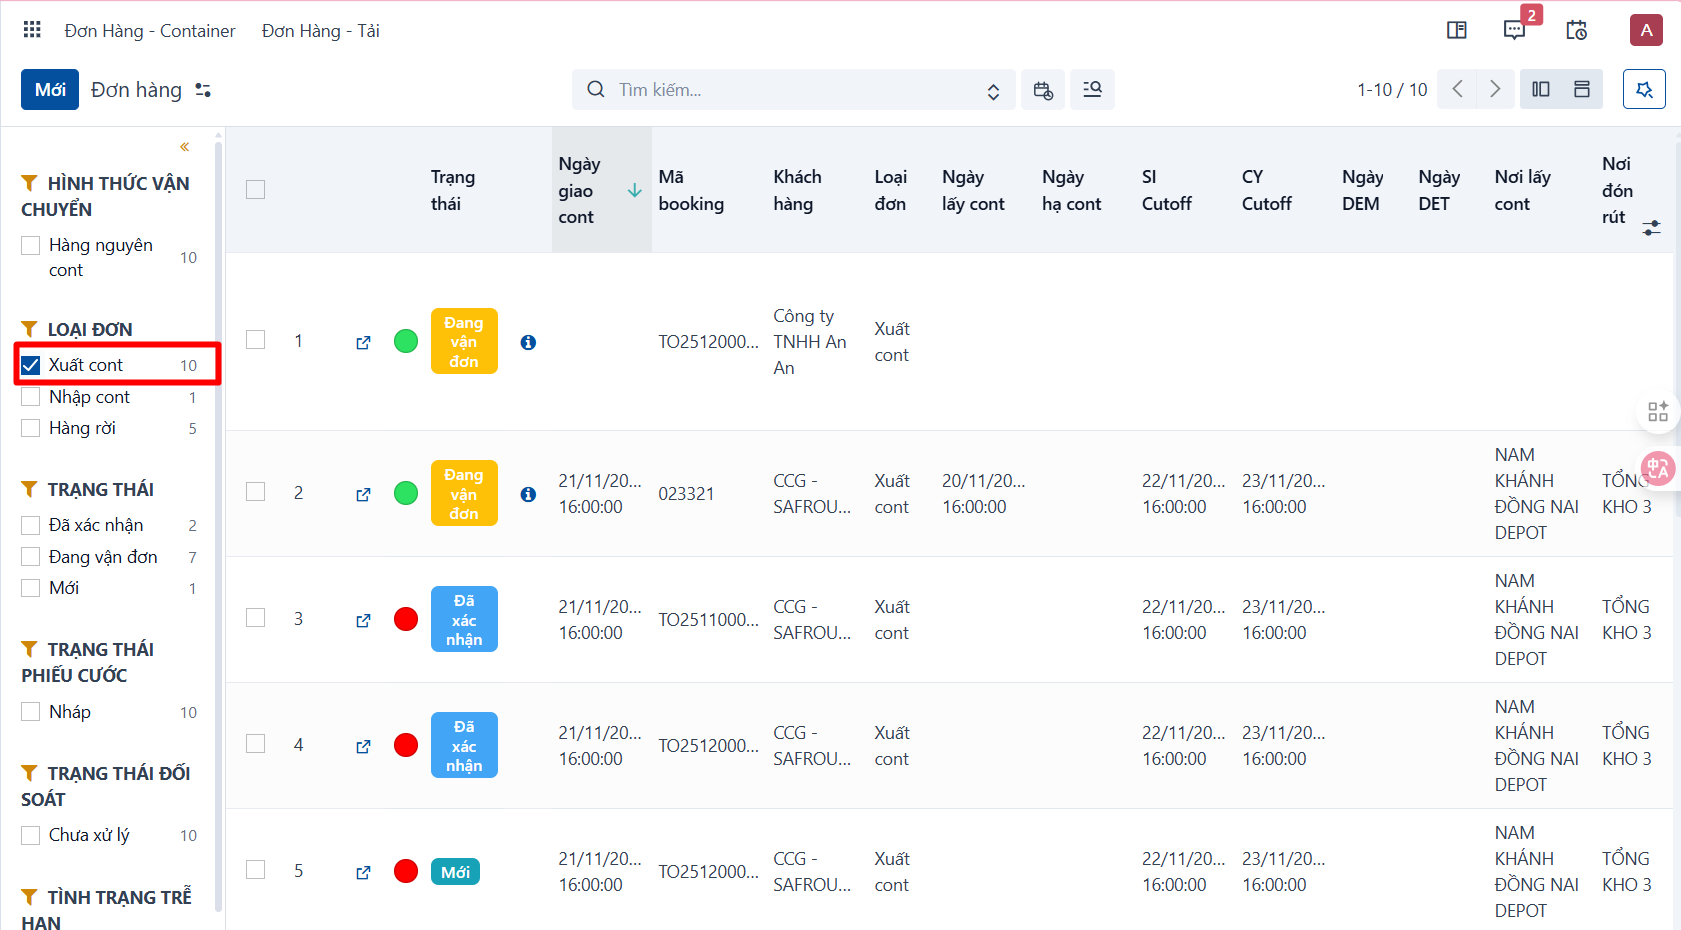Click the book panel icon in top bar
Viewport: 1681px width, 930px height.
1457,30
